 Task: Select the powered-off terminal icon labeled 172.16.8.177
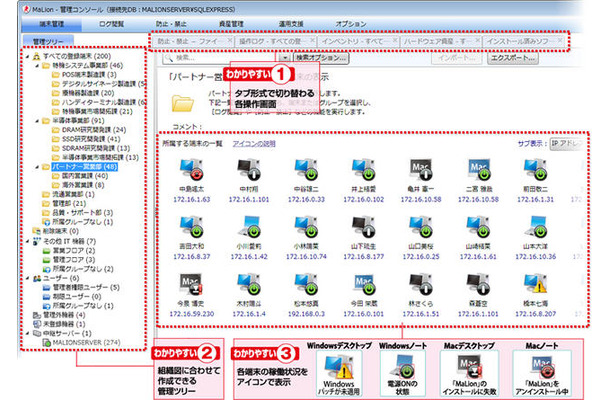pos(363,227)
